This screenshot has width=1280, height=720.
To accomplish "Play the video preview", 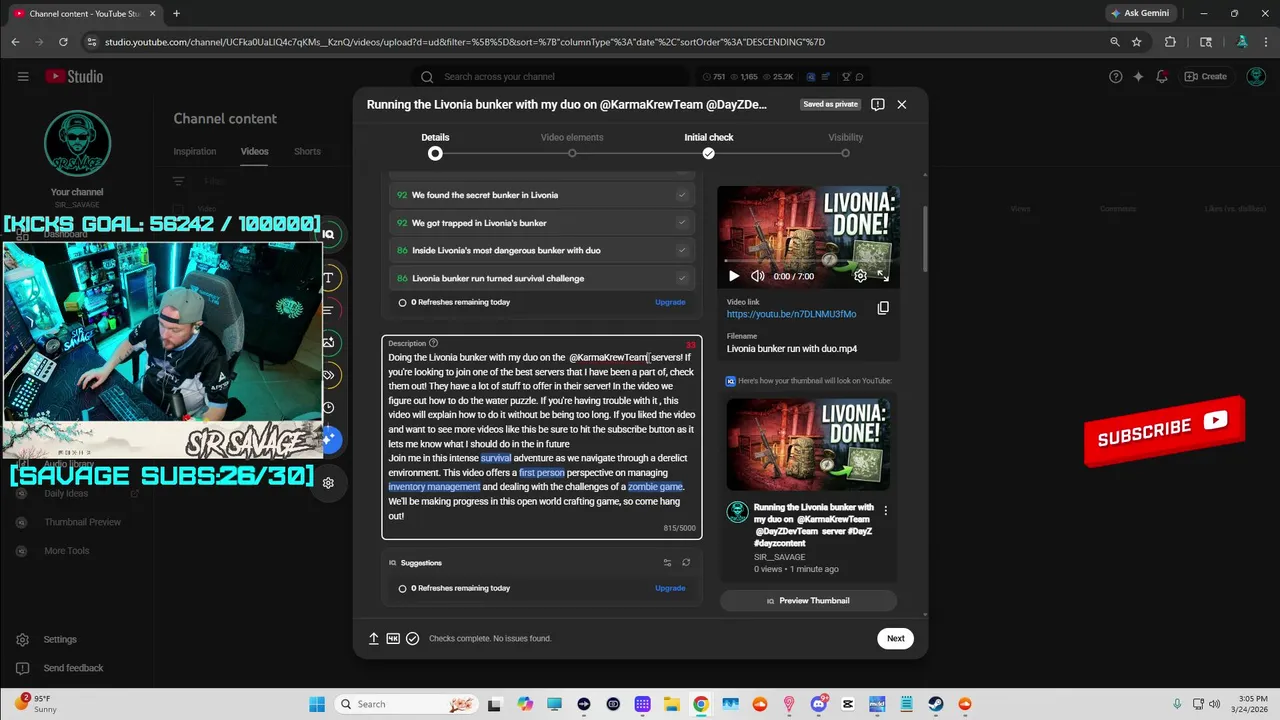I will (734, 276).
